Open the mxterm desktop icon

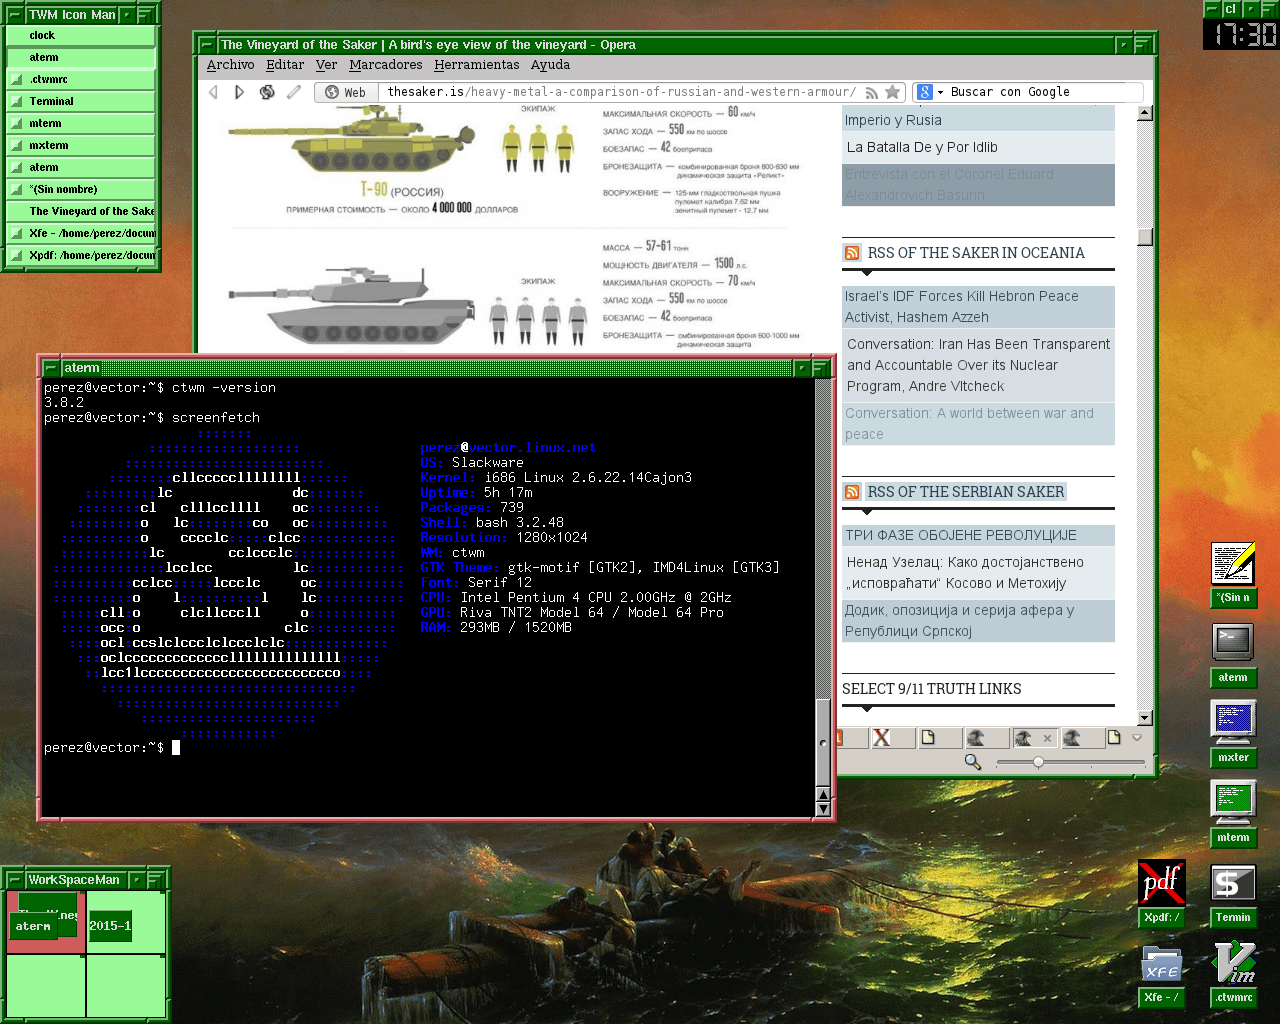click(1233, 735)
